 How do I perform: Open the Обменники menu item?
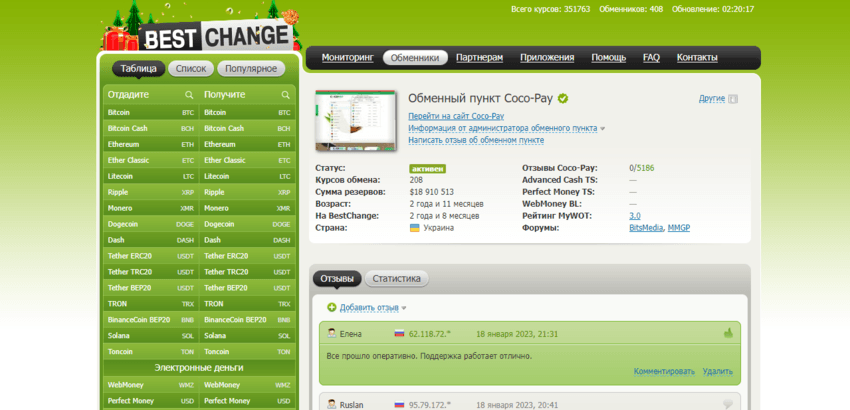[415, 57]
